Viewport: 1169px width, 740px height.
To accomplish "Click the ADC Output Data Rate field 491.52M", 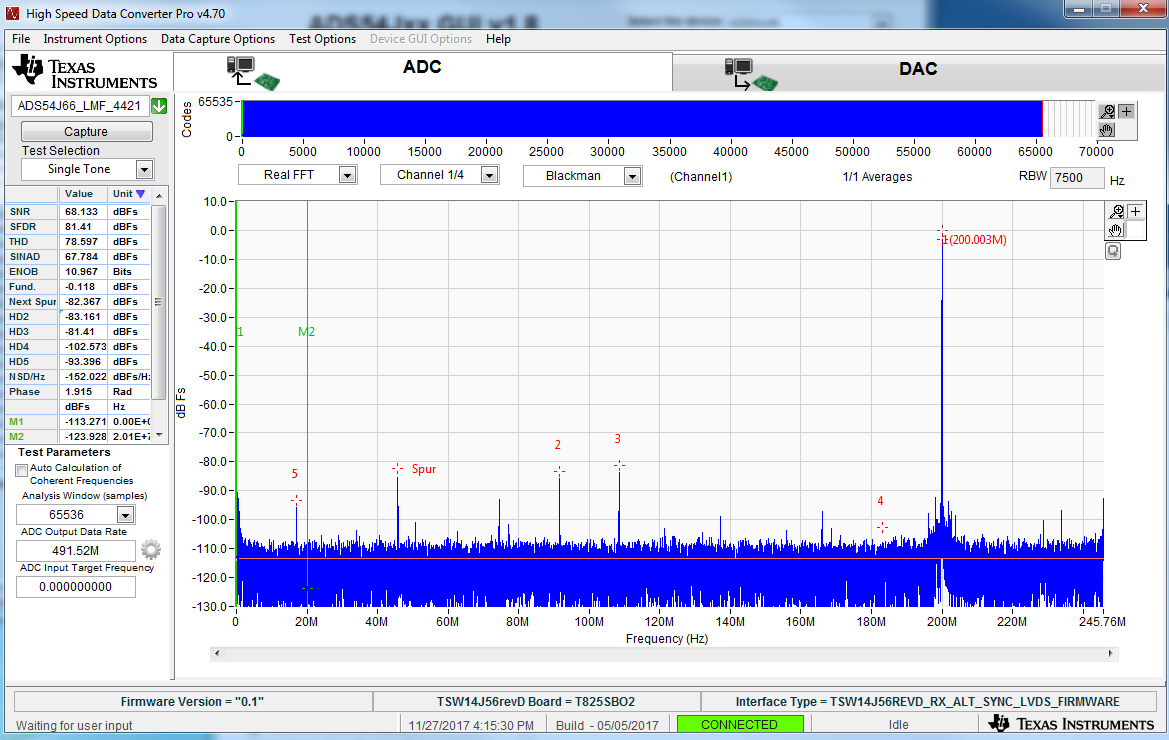I will click(76, 551).
